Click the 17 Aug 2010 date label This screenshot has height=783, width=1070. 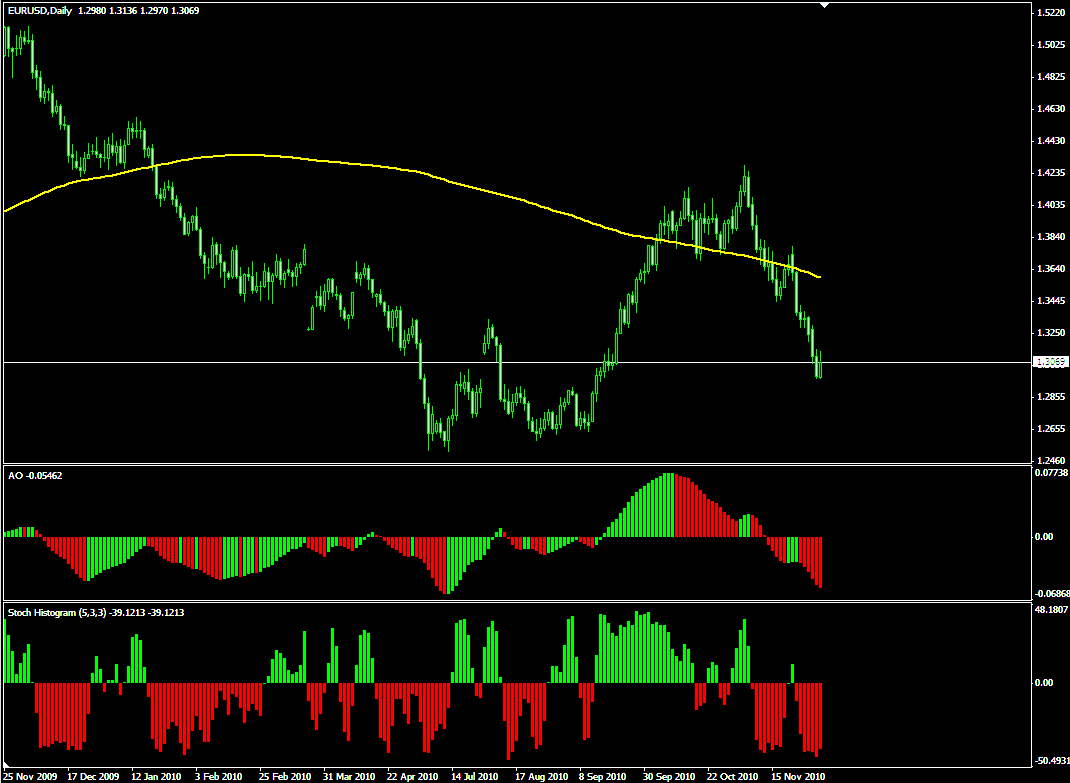pyautogui.click(x=541, y=777)
